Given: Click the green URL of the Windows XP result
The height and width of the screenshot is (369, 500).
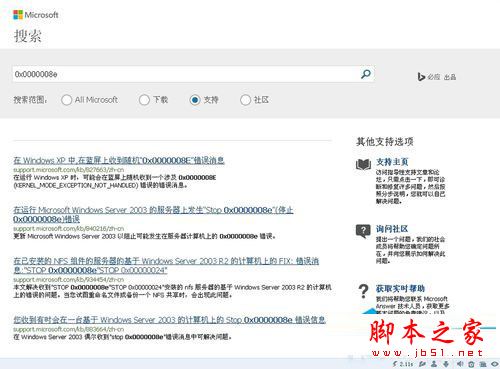Looking at the screenshot, I should click(68, 170).
